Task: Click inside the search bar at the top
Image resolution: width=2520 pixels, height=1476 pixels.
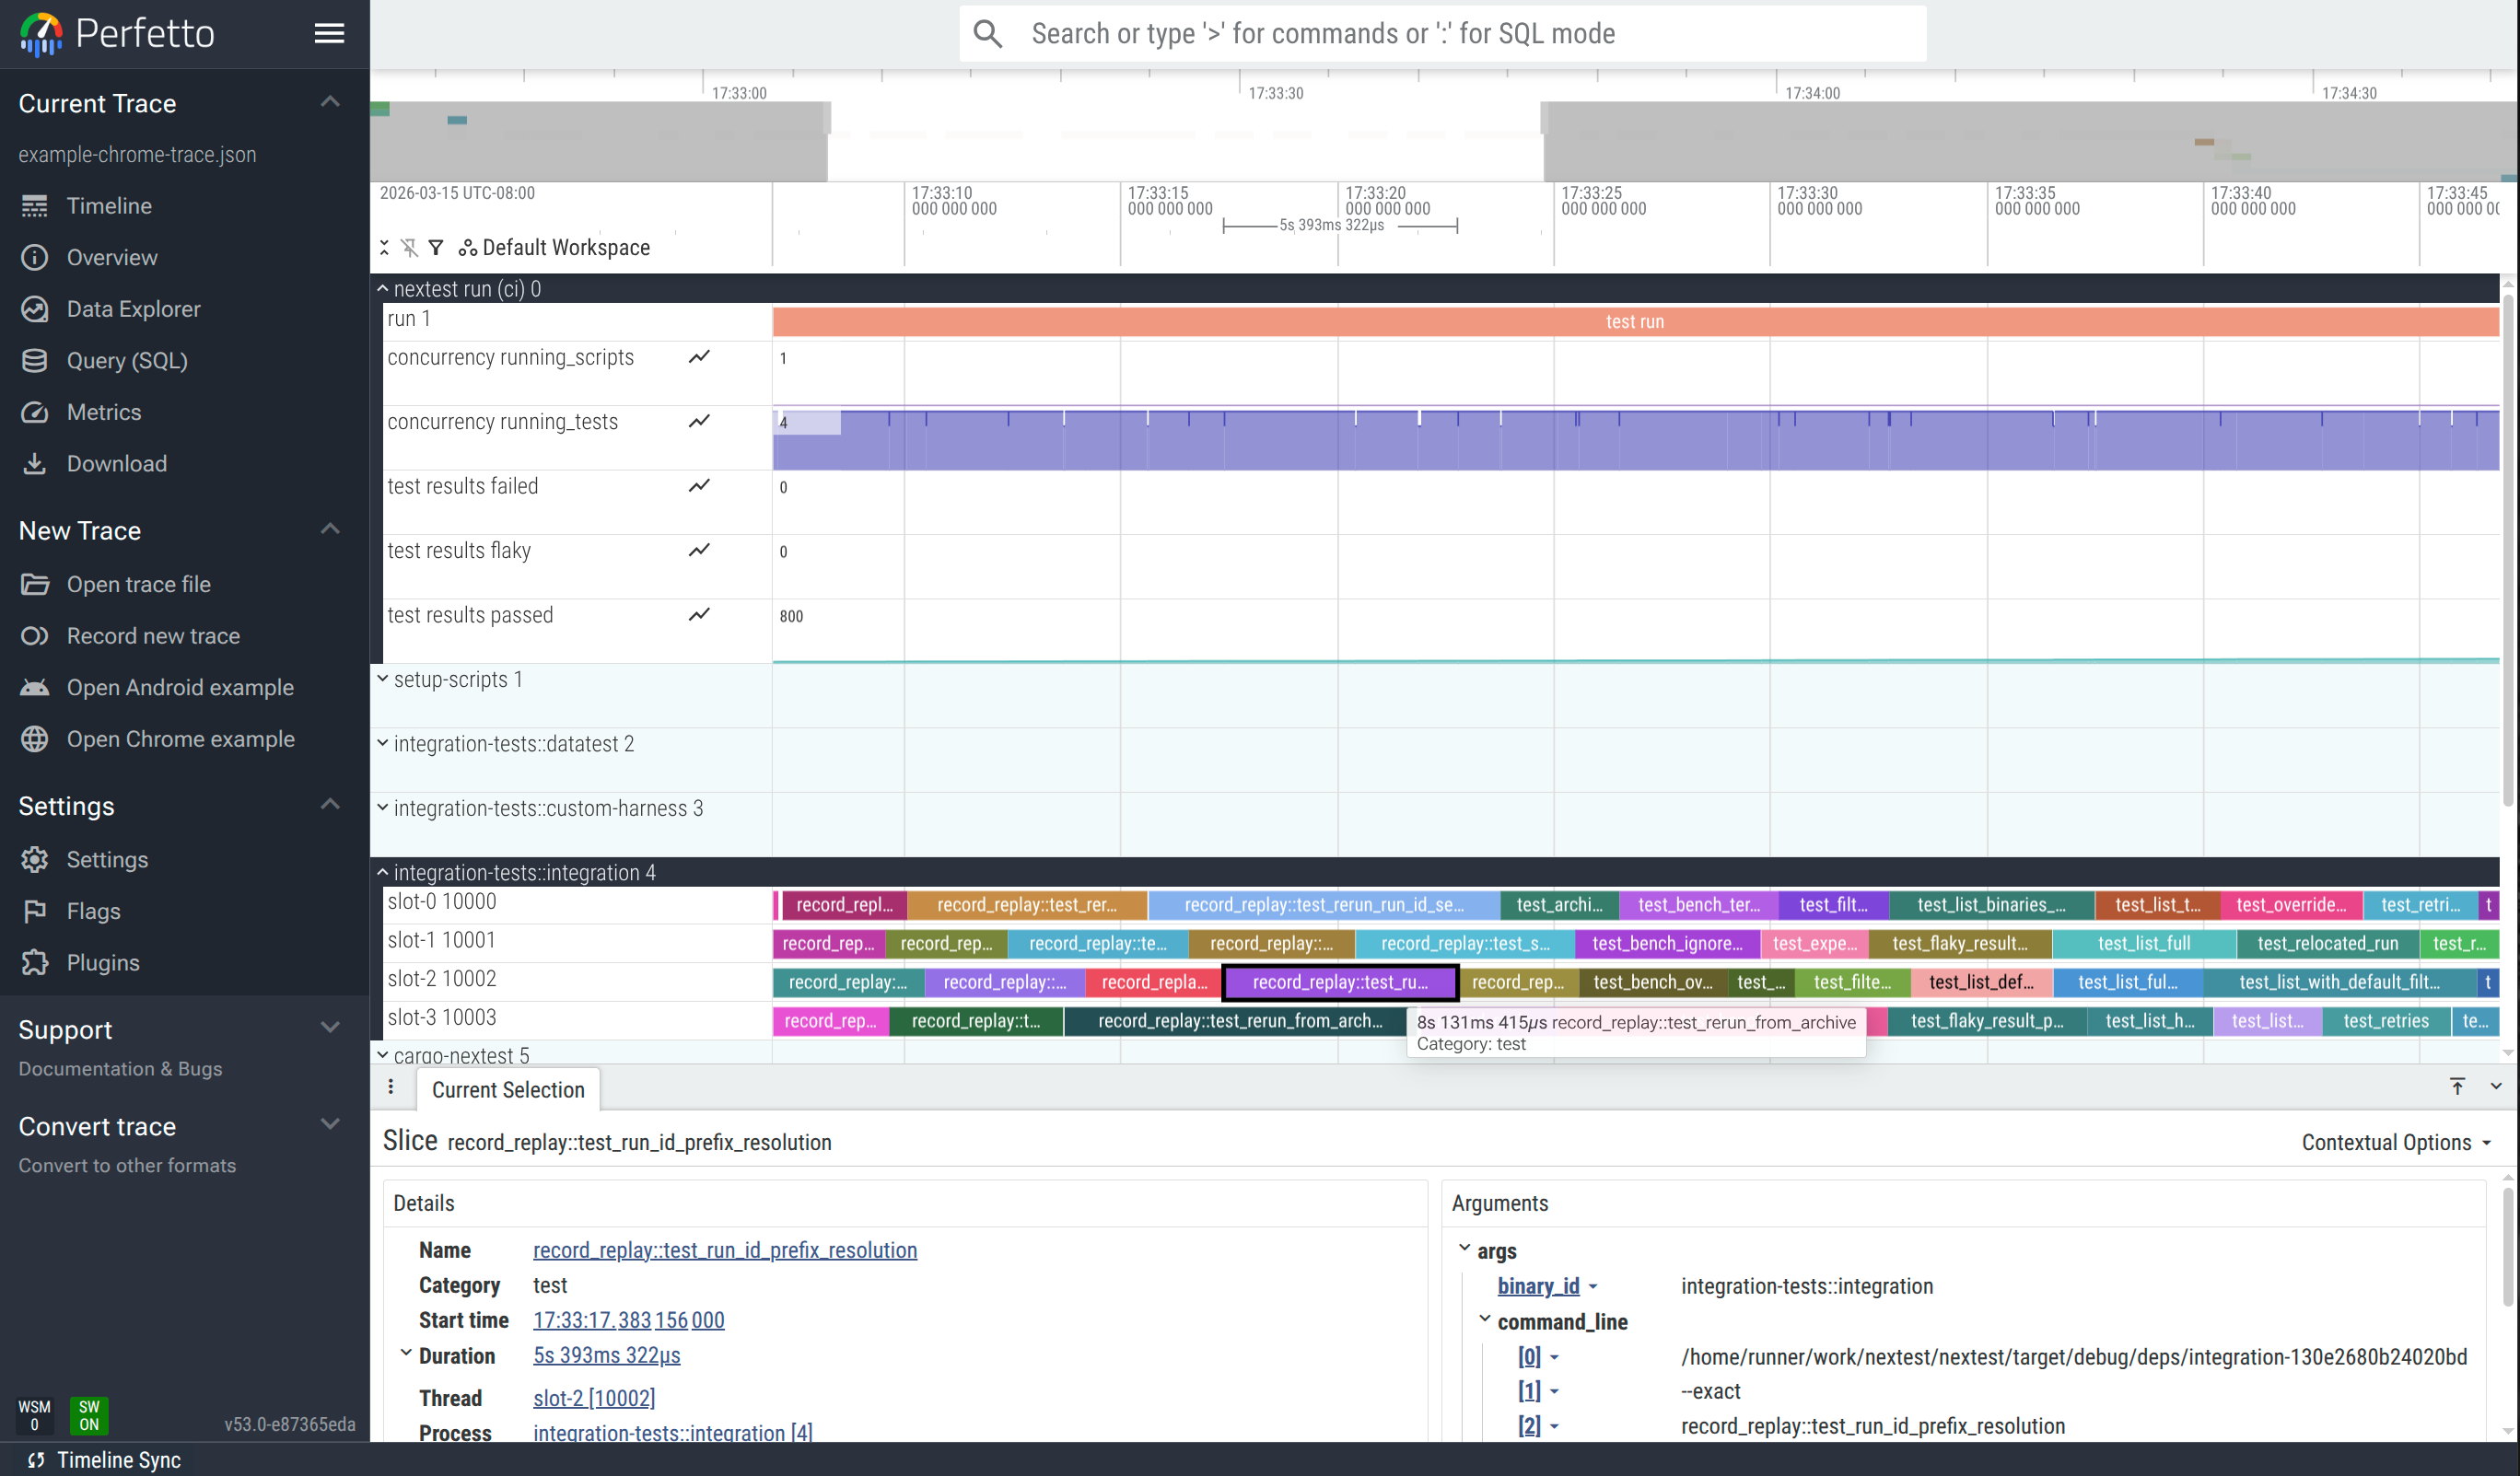Action: [1440, 33]
